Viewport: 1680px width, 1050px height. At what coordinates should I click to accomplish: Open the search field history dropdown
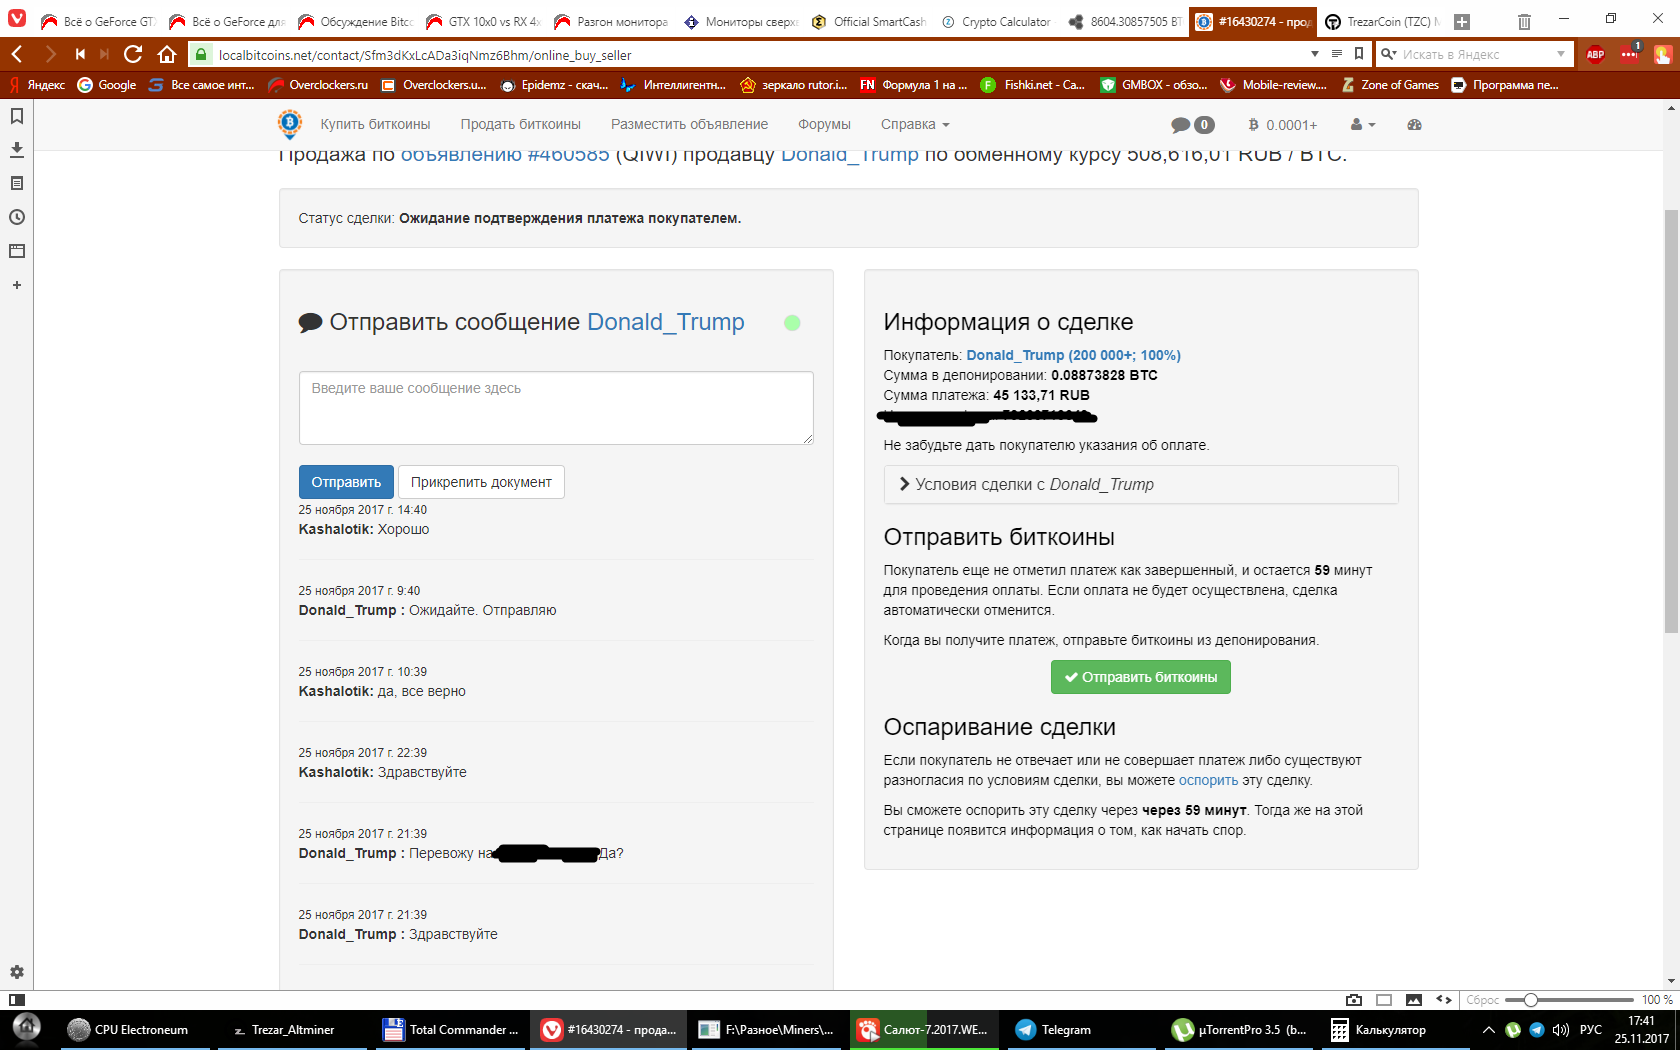[1561, 54]
